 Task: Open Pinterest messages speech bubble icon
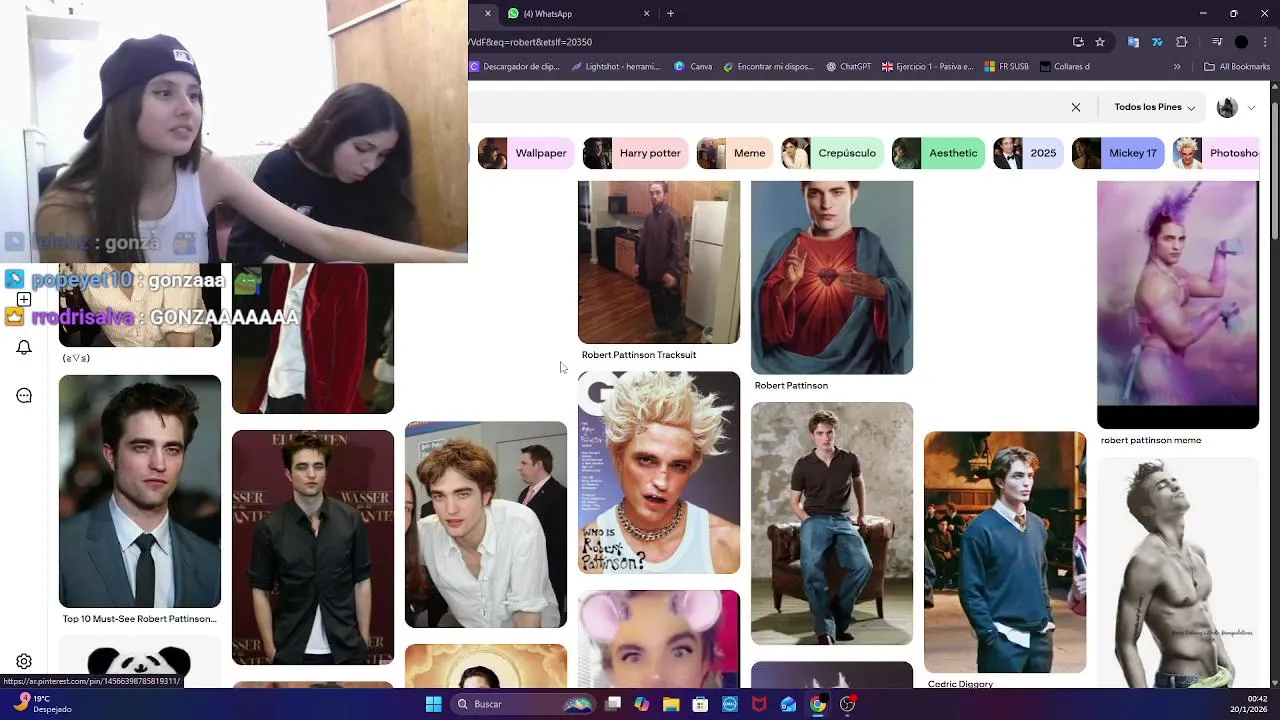click(x=24, y=395)
